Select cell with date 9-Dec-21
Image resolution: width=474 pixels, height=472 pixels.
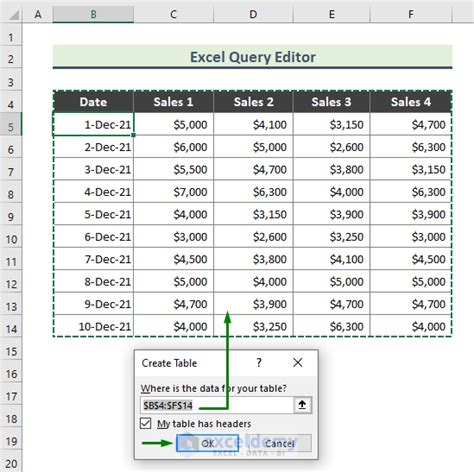[x=93, y=304]
